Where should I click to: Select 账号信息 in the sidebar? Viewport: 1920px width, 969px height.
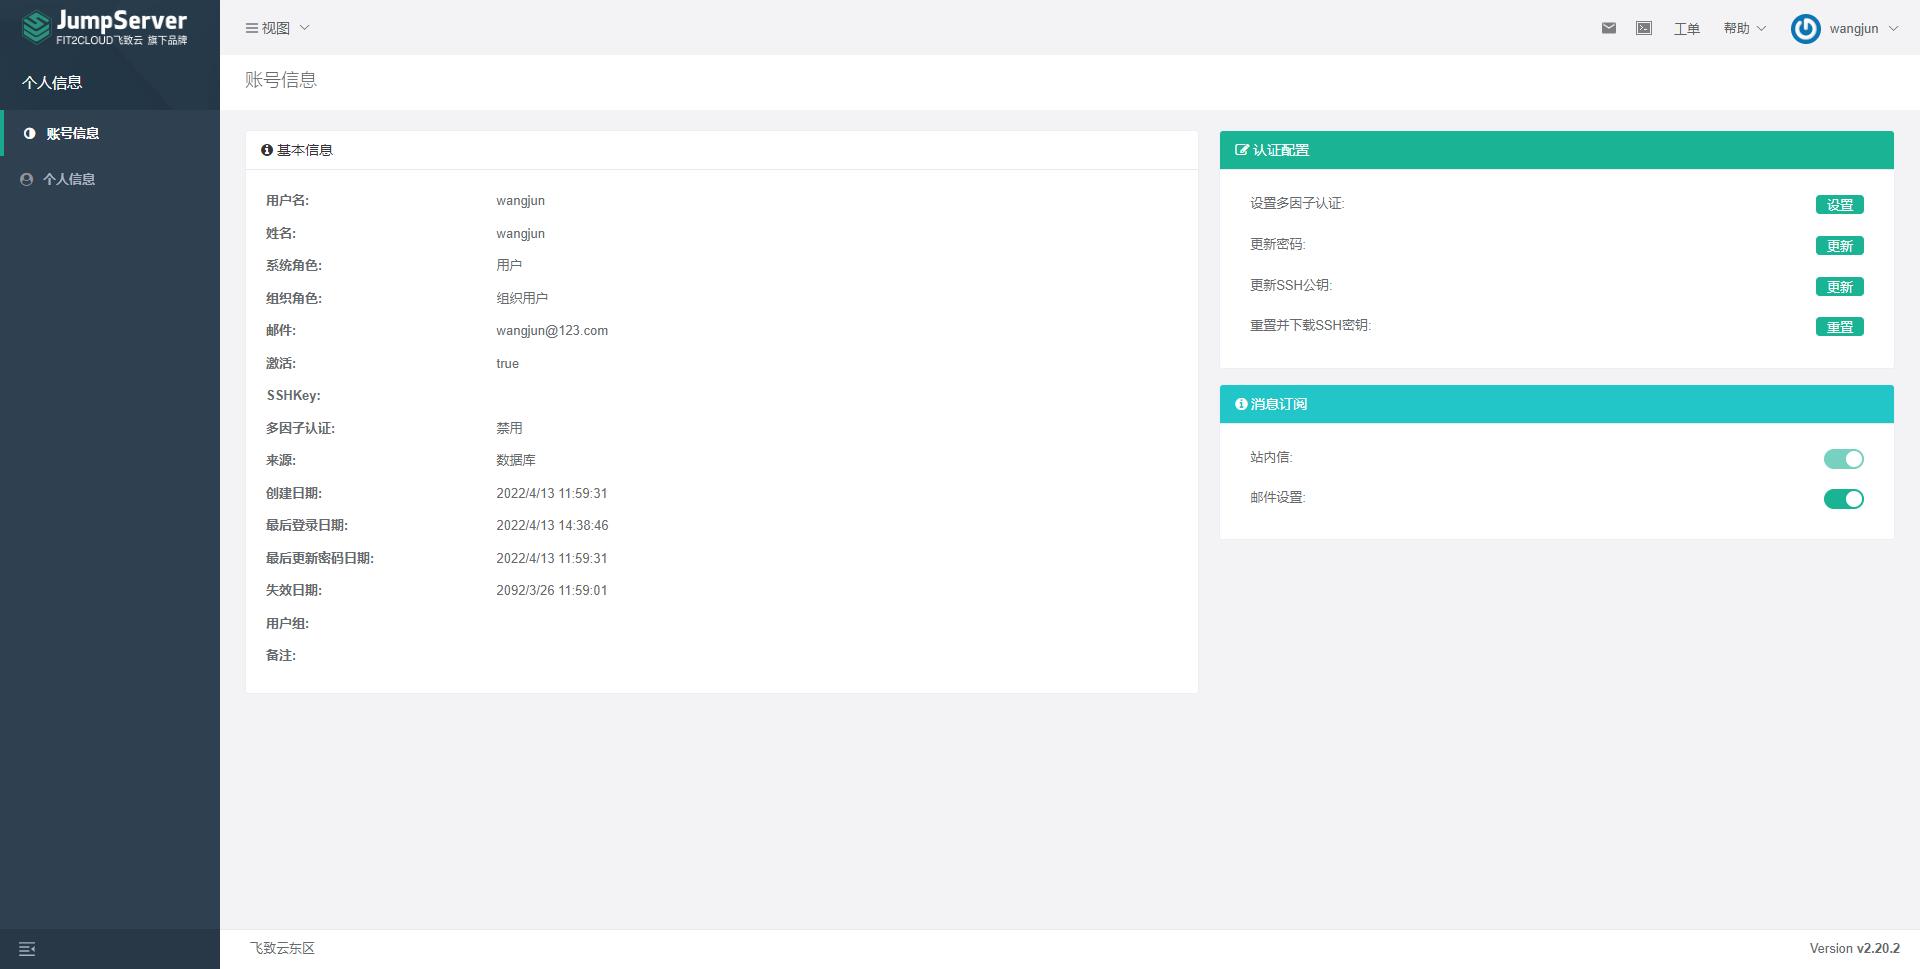(x=110, y=133)
